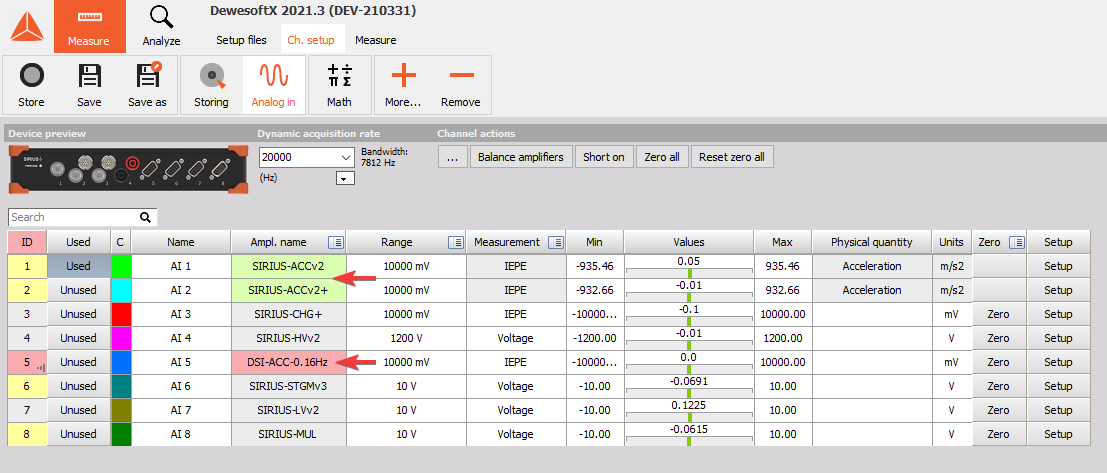Image resolution: width=1107 pixels, height=473 pixels.
Task: Open Setup for channel AI 1
Action: coord(1058,266)
